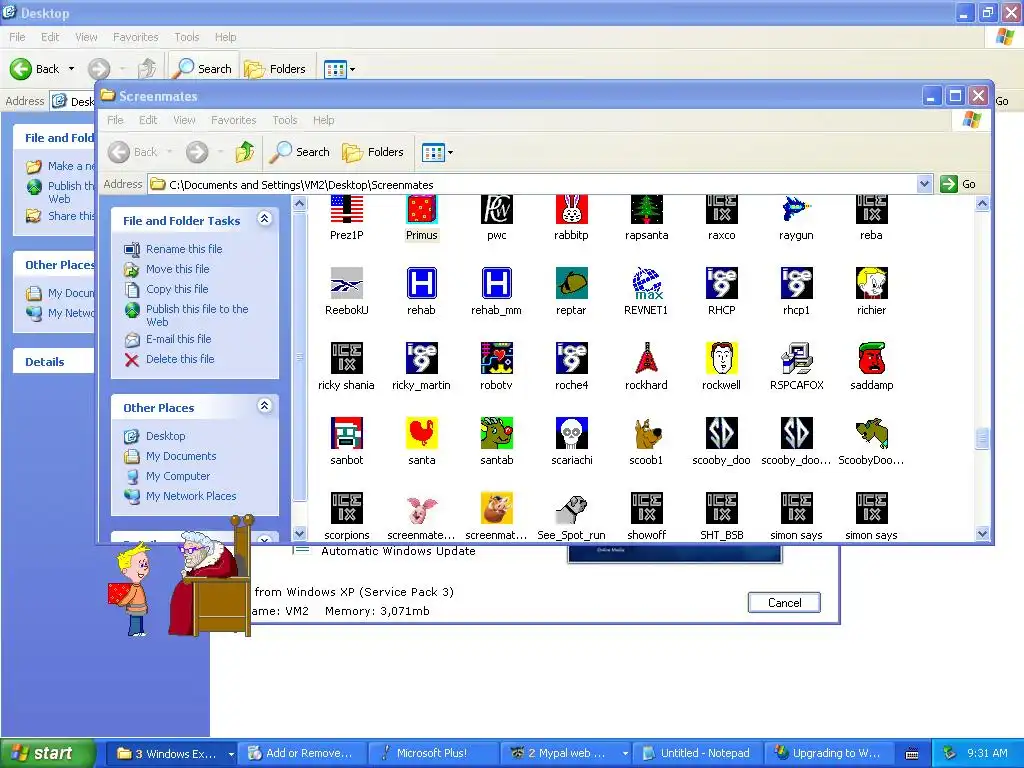Select the pwc file icon
Image resolution: width=1024 pixels, height=768 pixels.
[496, 210]
